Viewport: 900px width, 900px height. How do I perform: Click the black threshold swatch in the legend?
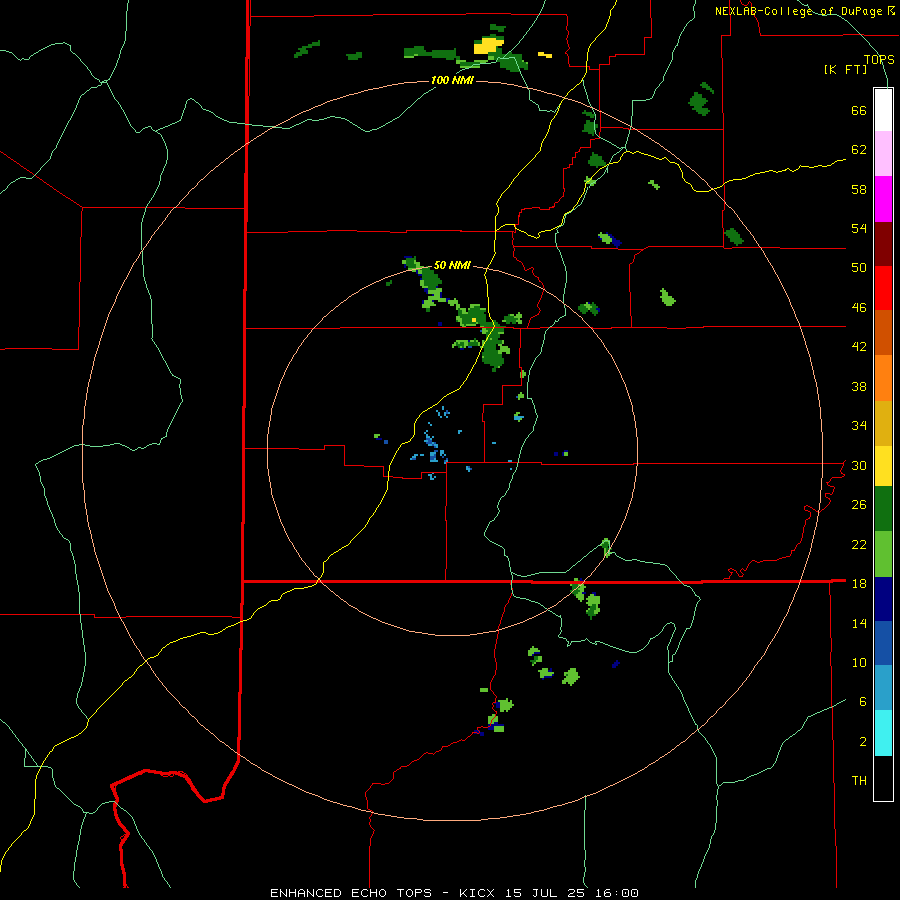click(x=883, y=778)
